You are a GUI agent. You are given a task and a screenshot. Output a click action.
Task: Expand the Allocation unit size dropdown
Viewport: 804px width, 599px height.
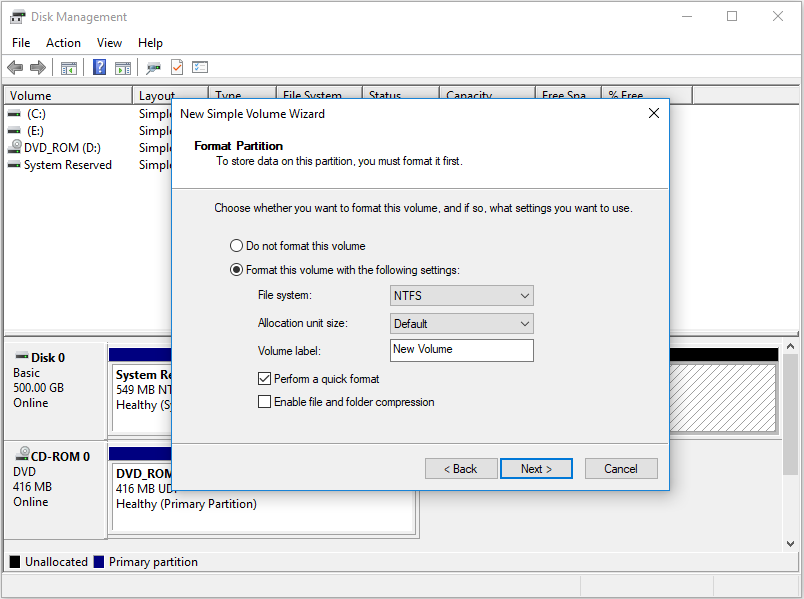click(461, 324)
